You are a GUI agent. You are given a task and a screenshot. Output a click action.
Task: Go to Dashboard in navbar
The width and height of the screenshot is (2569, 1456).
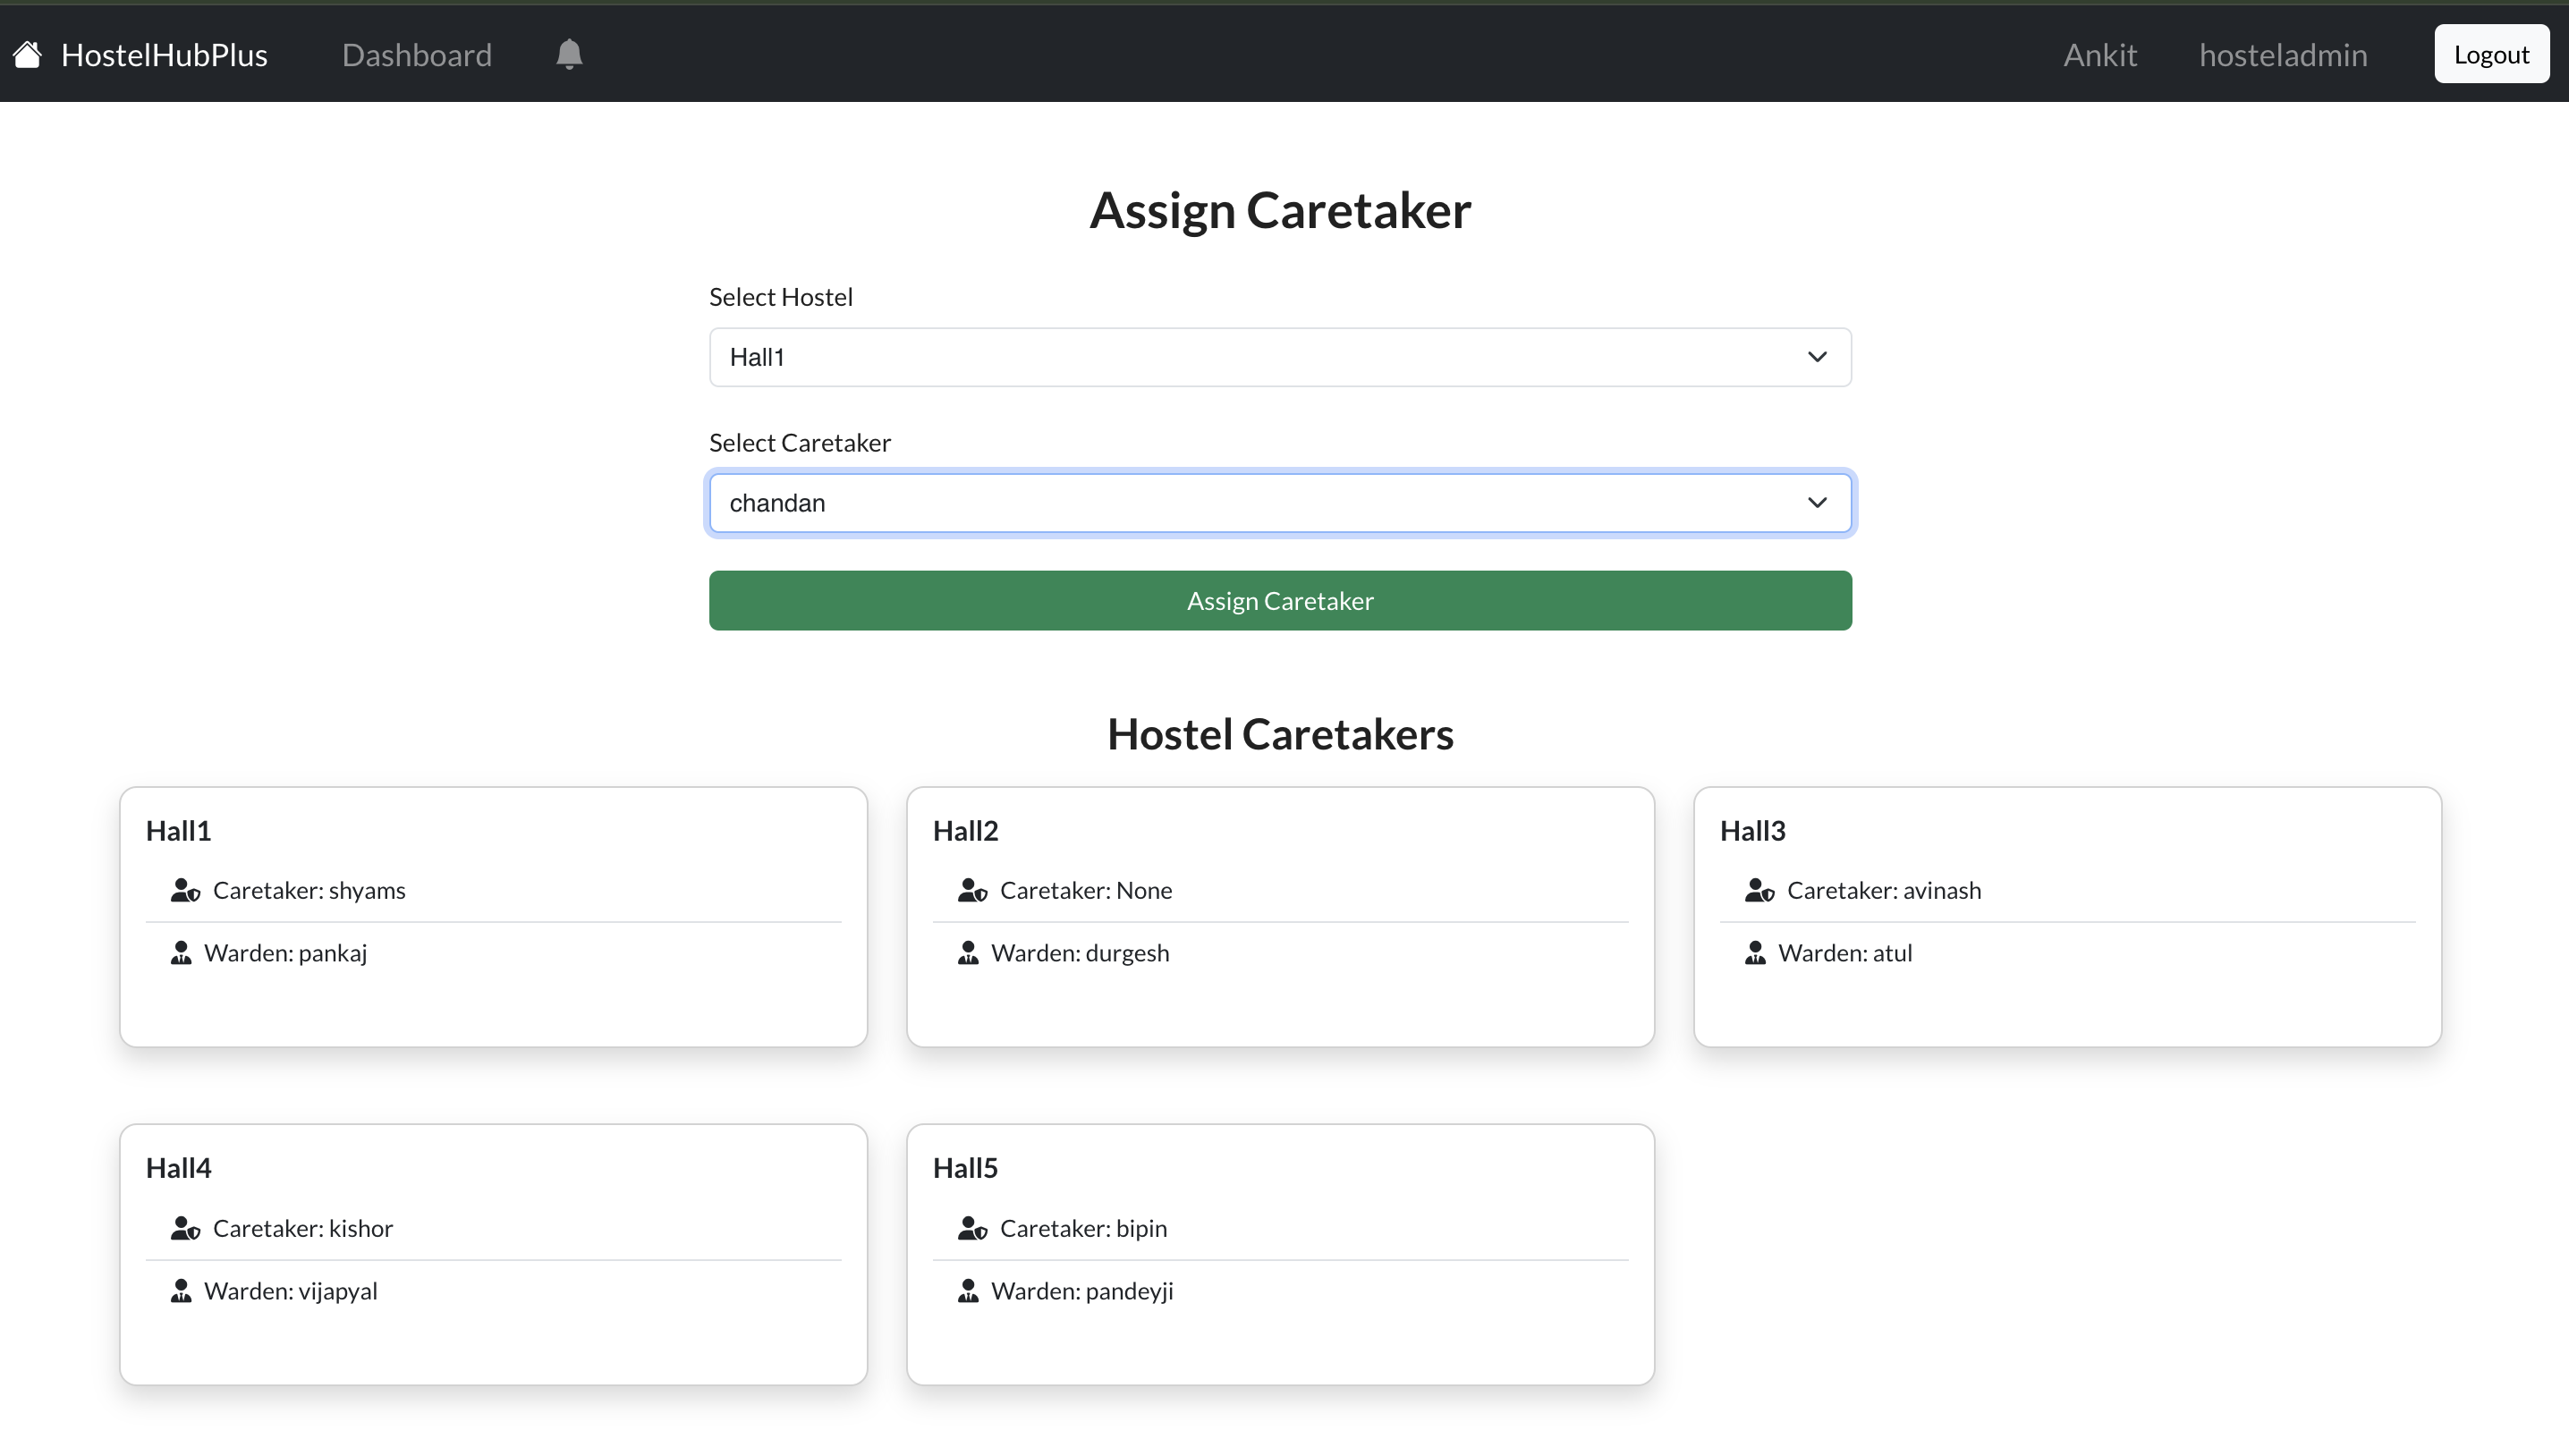pyautogui.click(x=416, y=54)
